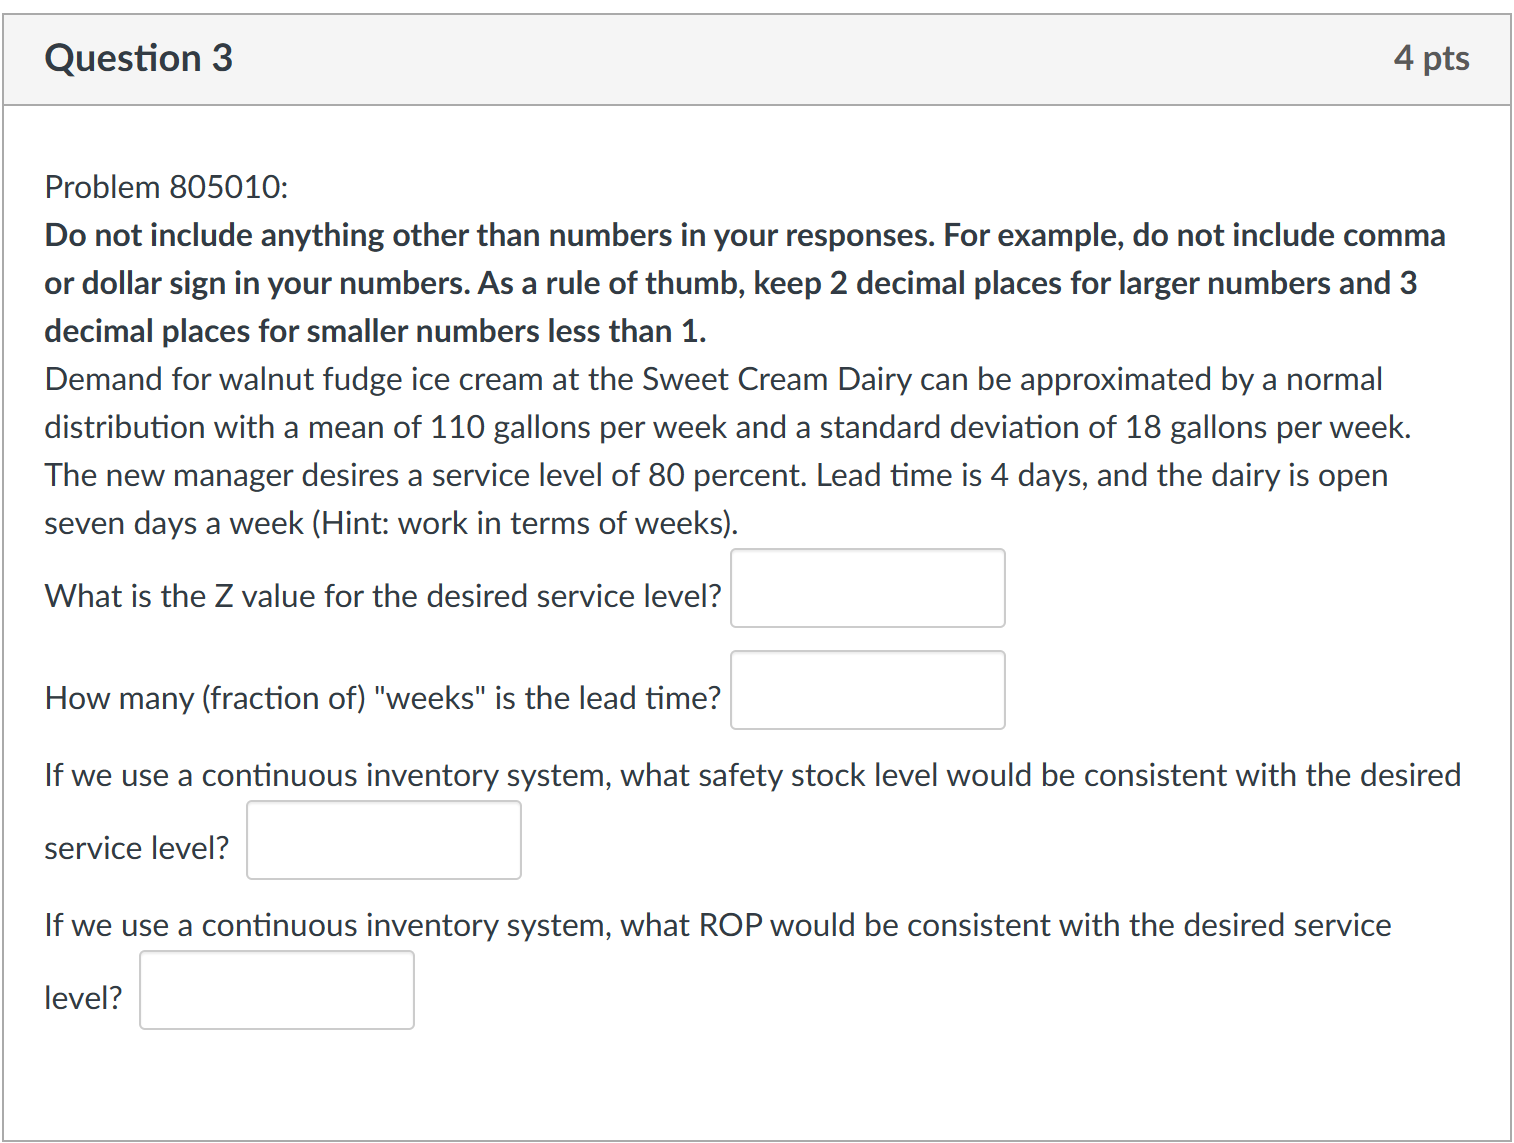Image resolution: width=1514 pixels, height=1143 pixels.
Task: Select the 4 pts label
Action: [x=1432, y=58]
